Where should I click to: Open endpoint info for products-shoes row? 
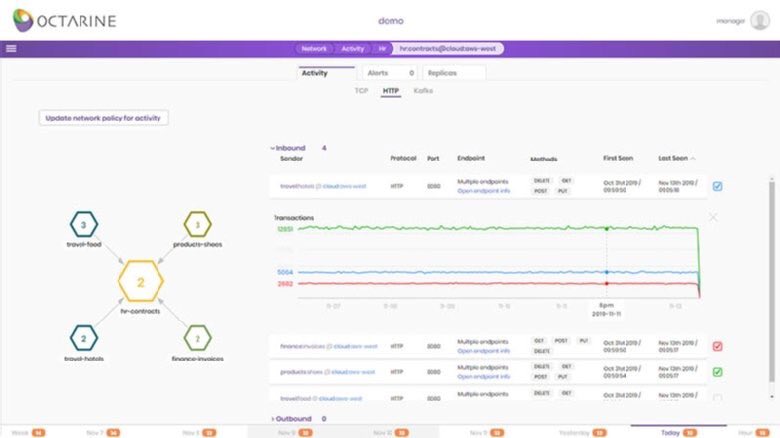[484, 377]
